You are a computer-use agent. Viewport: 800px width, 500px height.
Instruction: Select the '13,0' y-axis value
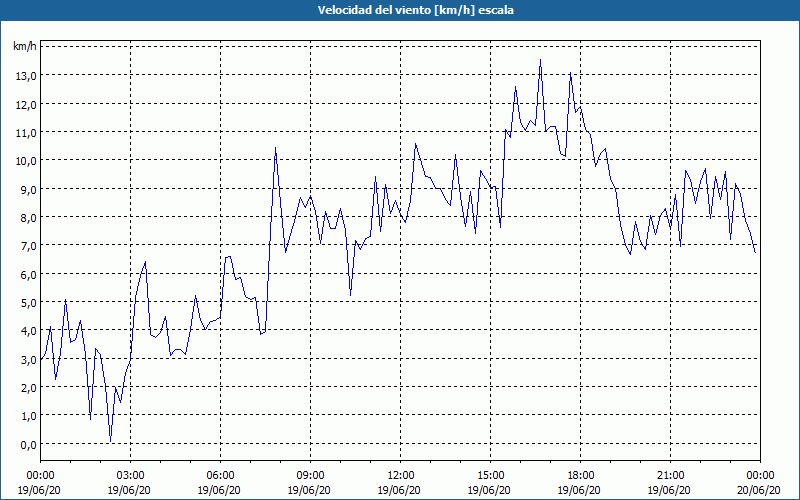tap(27, 76)
